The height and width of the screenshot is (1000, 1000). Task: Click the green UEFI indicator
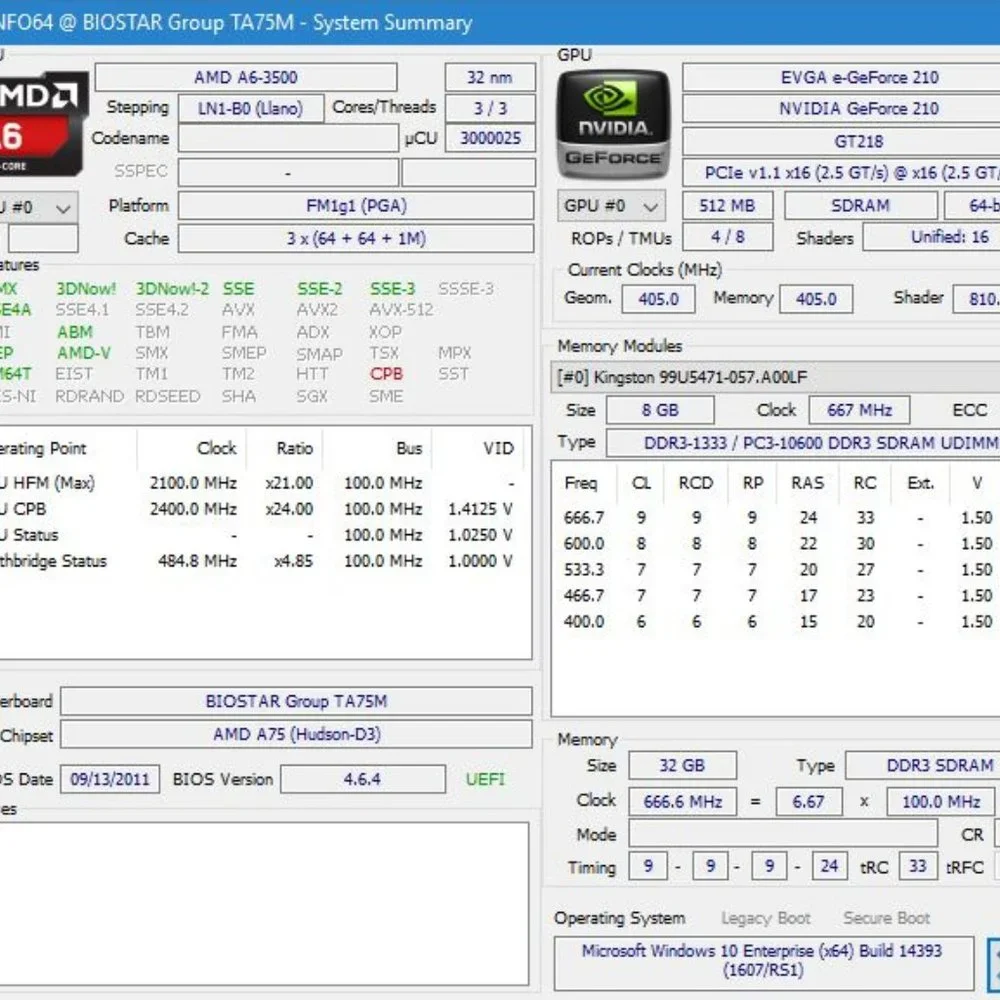coord(485,779)
